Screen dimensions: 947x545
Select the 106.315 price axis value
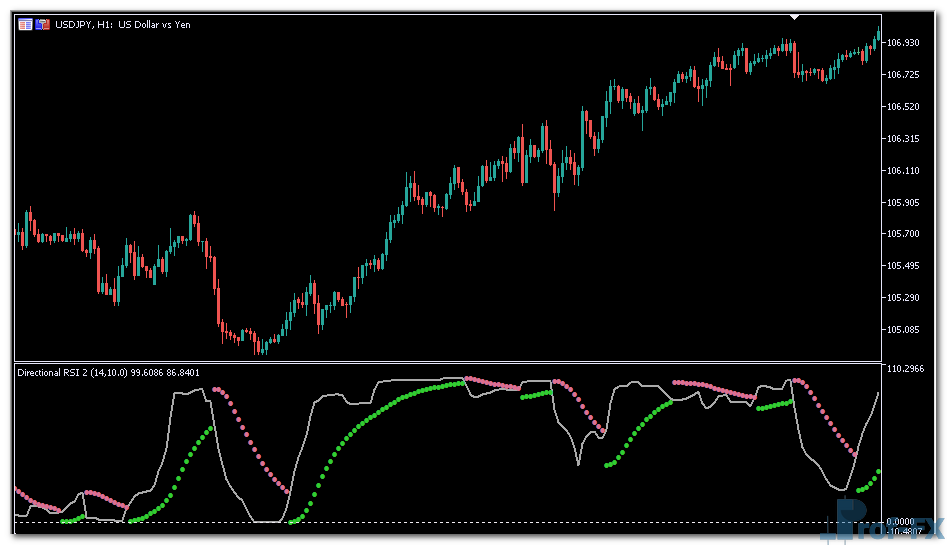point(902,139)
